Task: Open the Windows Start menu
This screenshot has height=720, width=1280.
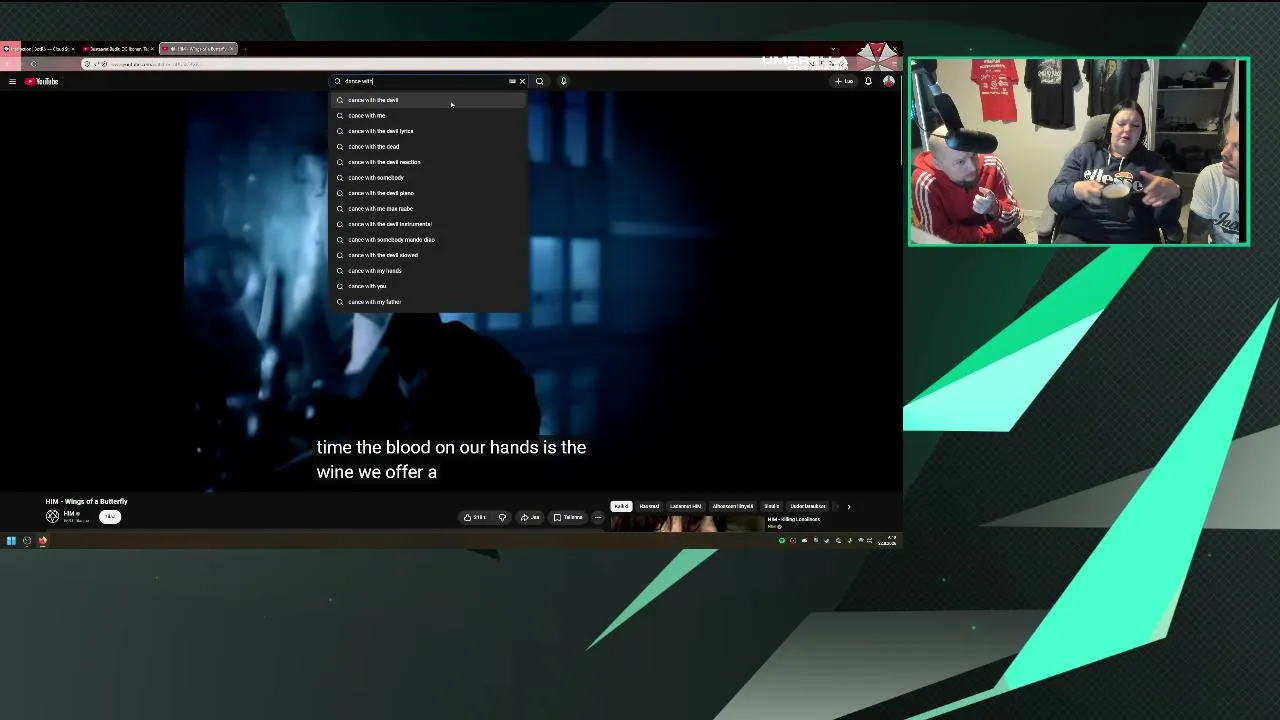Action: pyautogui.click(x=11, y=541)
